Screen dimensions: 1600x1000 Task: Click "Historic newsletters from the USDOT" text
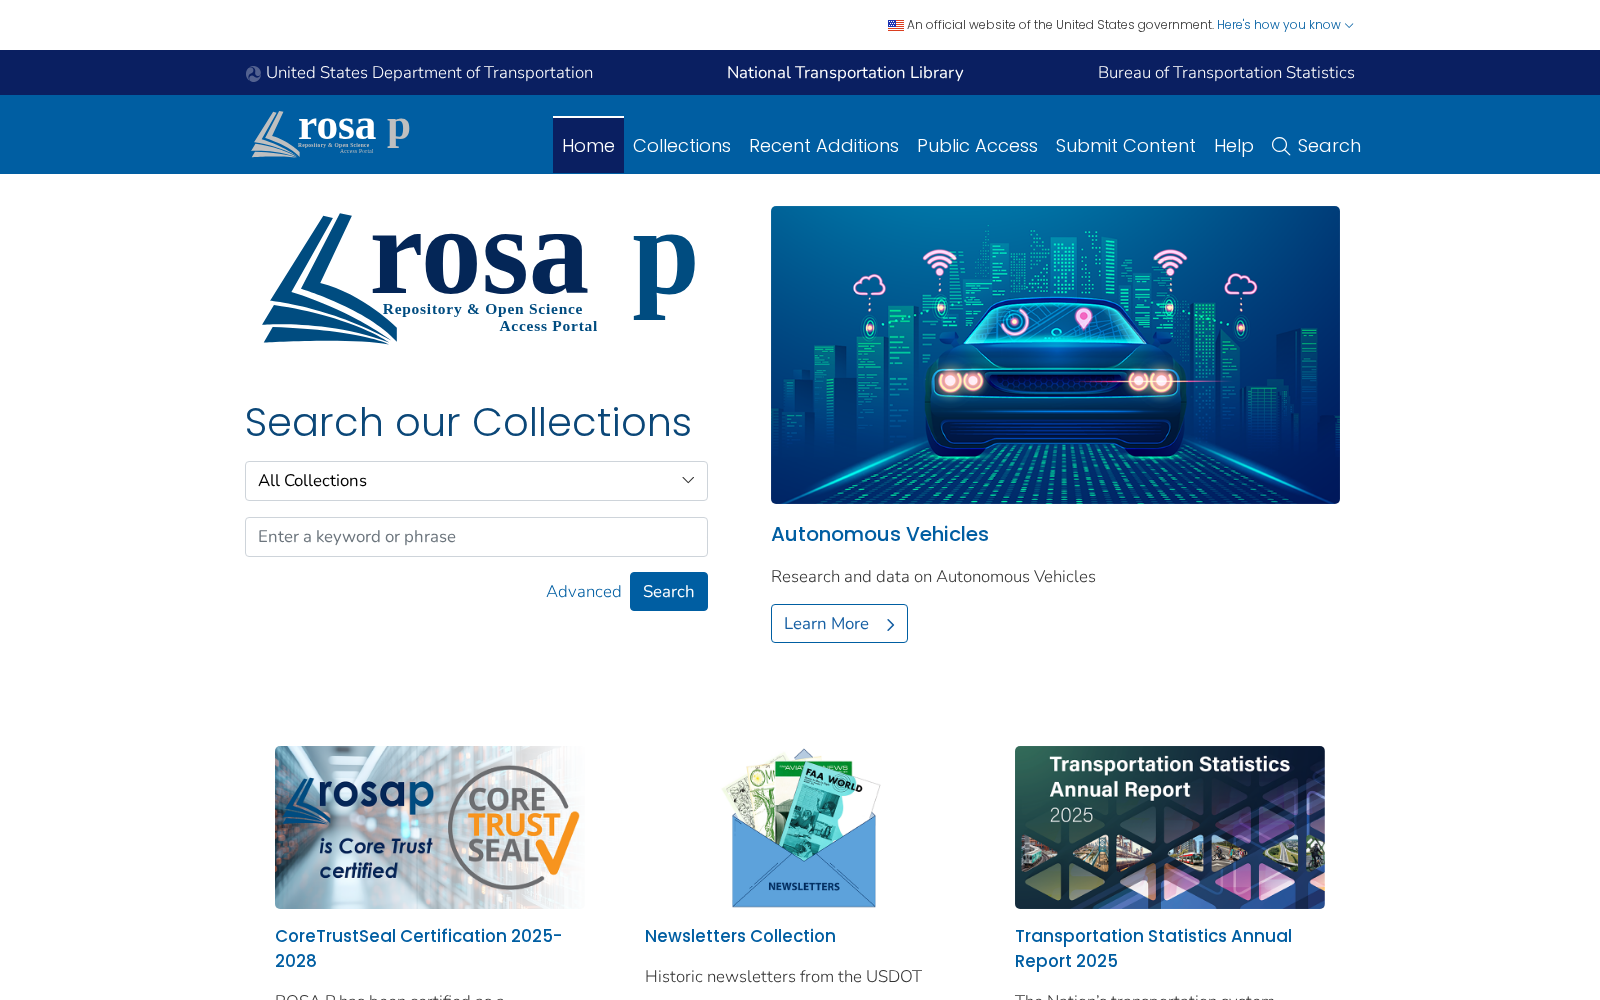click(x=783, y=977)
